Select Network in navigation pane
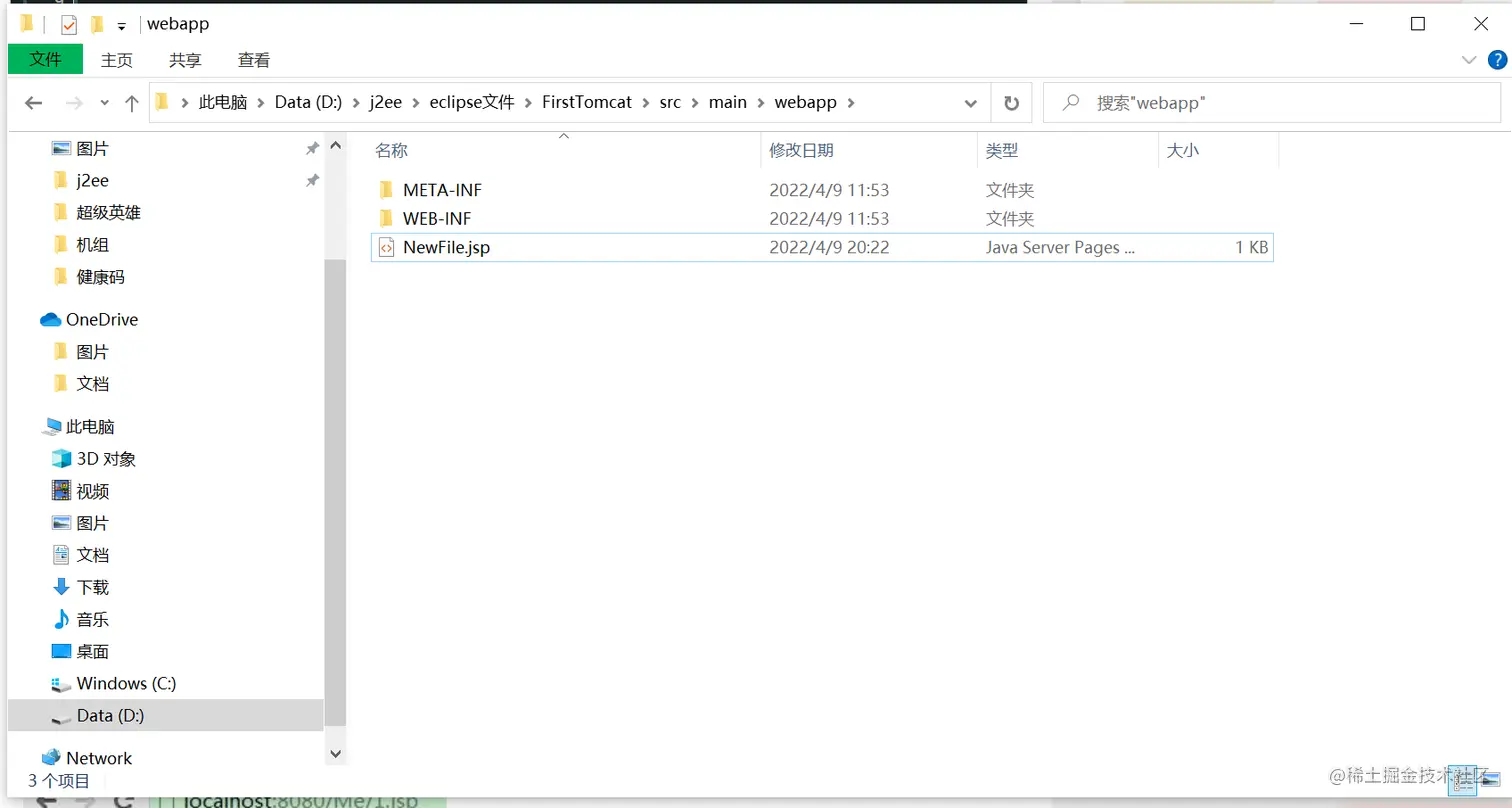The height and width of the screenshot is (808, 1512). pos(98,758)
